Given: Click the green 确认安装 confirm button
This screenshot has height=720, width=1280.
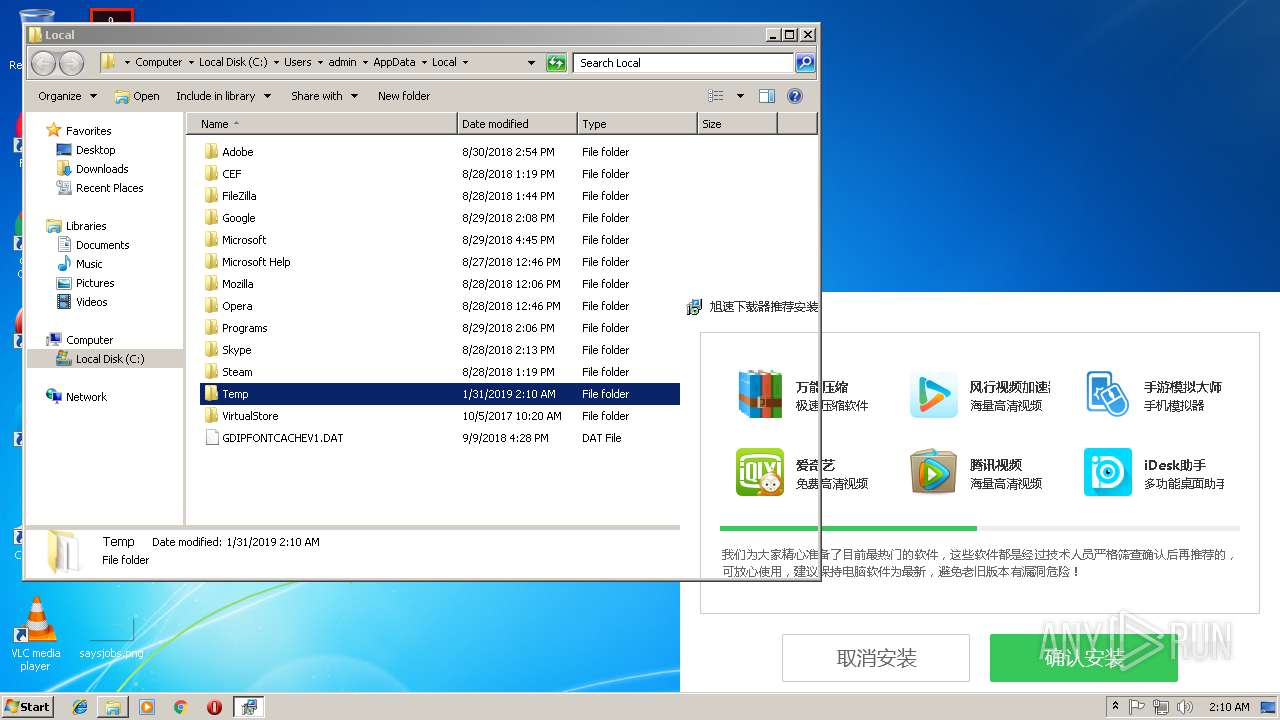Looking at the screenshot, I should (1084, 658).
